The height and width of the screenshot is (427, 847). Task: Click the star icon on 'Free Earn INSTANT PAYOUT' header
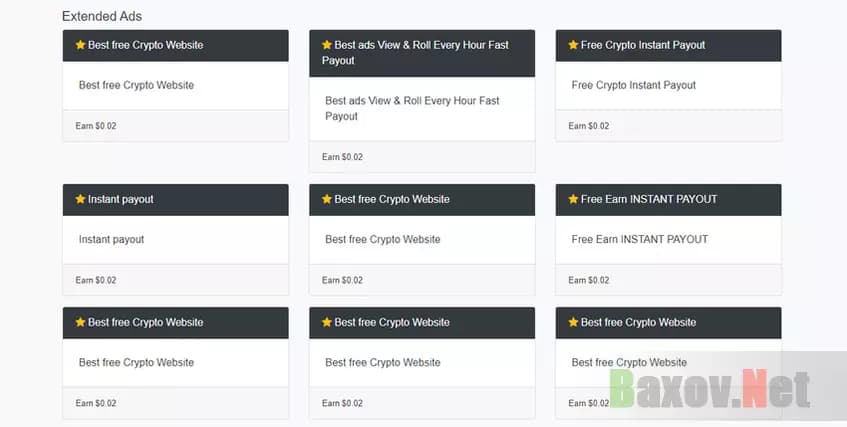573,199
